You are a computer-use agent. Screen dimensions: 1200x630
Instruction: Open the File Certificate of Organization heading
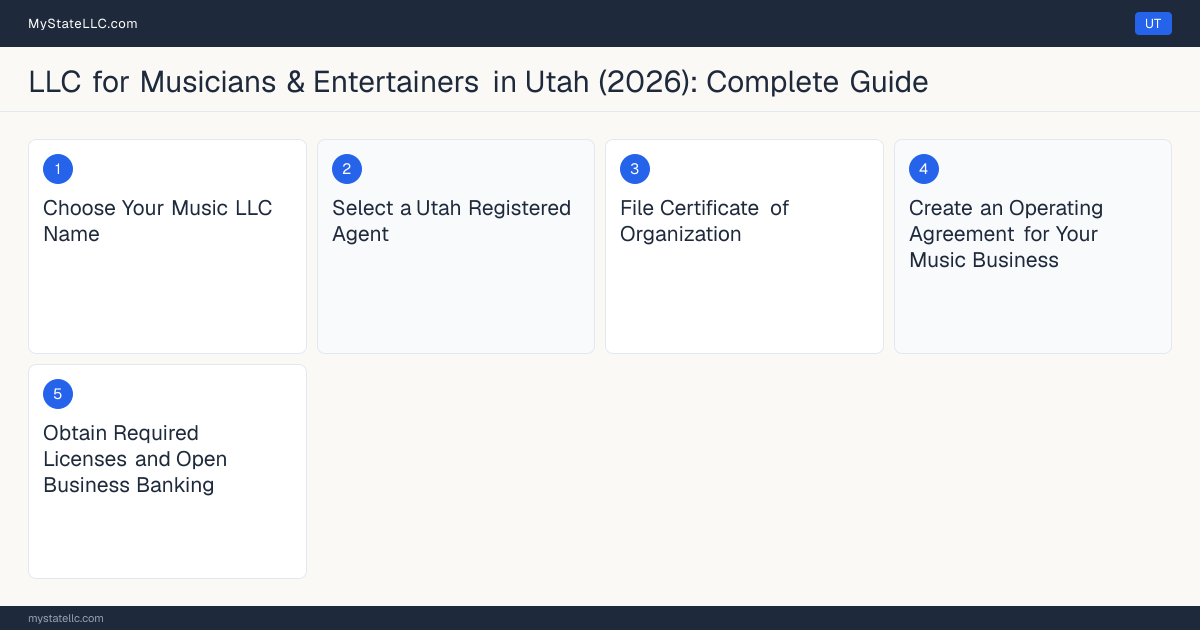coord(704,221)
